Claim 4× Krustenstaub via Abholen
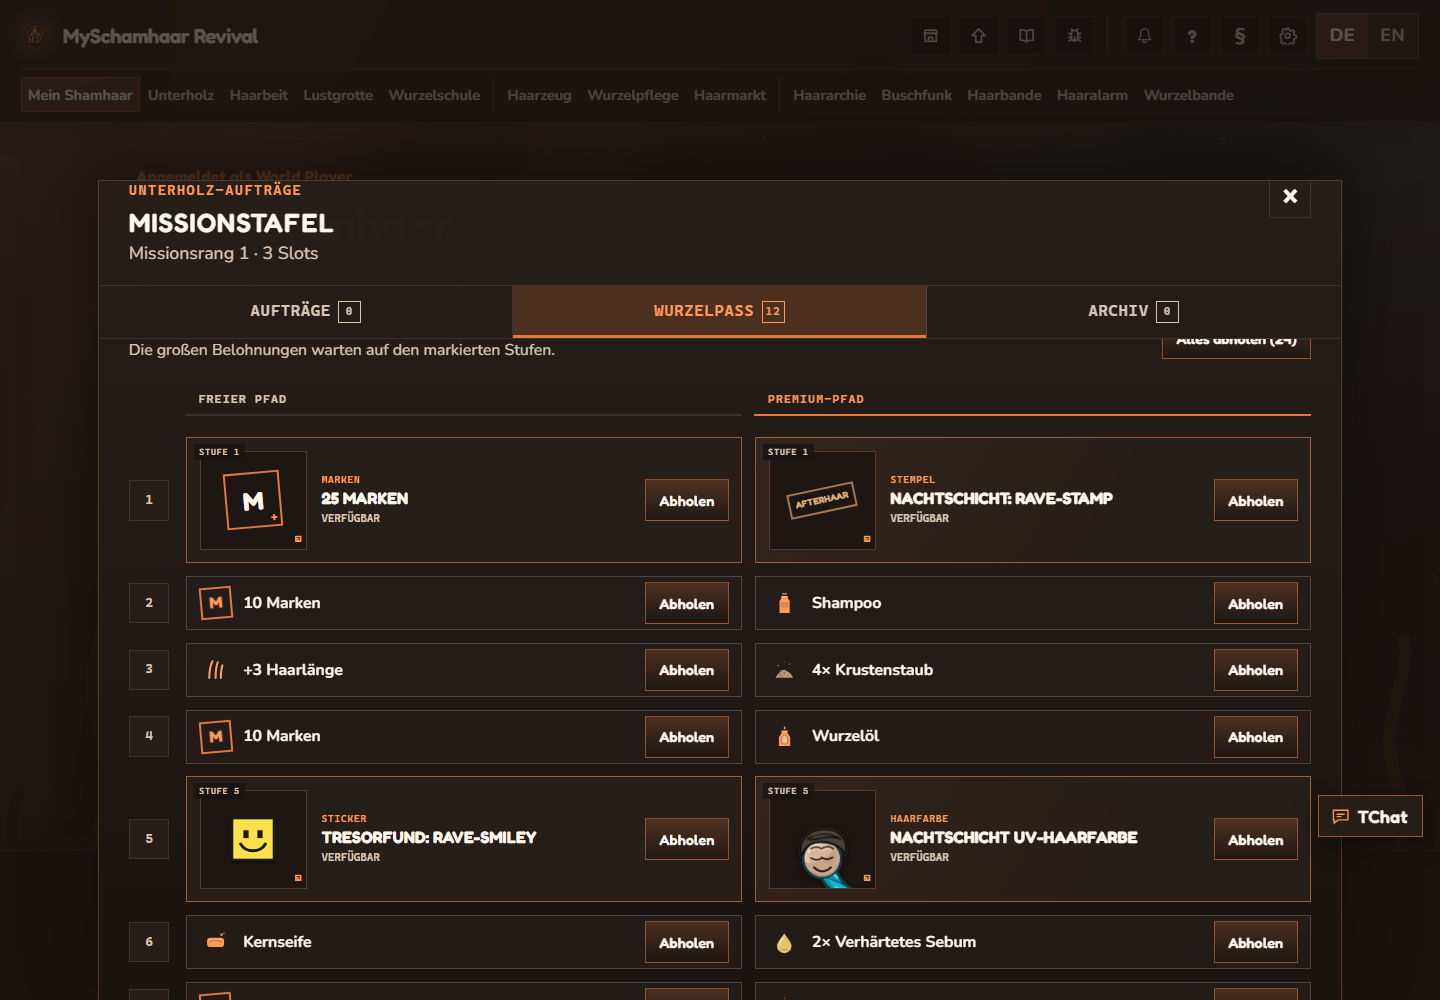This screenshot has height=1000, width=1440. point(1256,670)
